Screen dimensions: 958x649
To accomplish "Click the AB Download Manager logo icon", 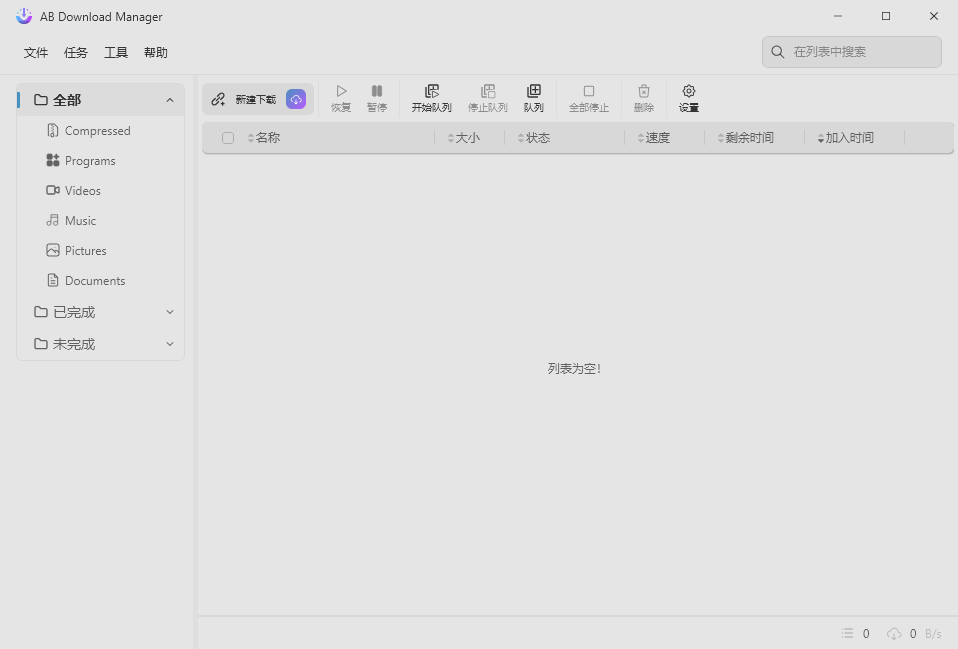I will click(x=24, y=16).
